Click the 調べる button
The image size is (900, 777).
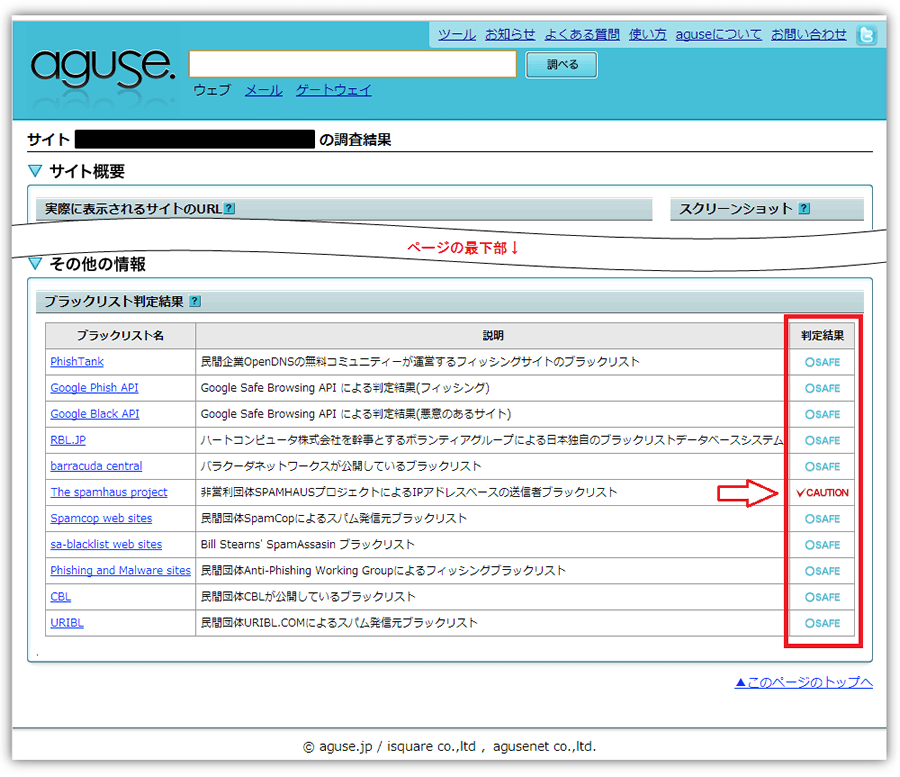coord(561,64)
